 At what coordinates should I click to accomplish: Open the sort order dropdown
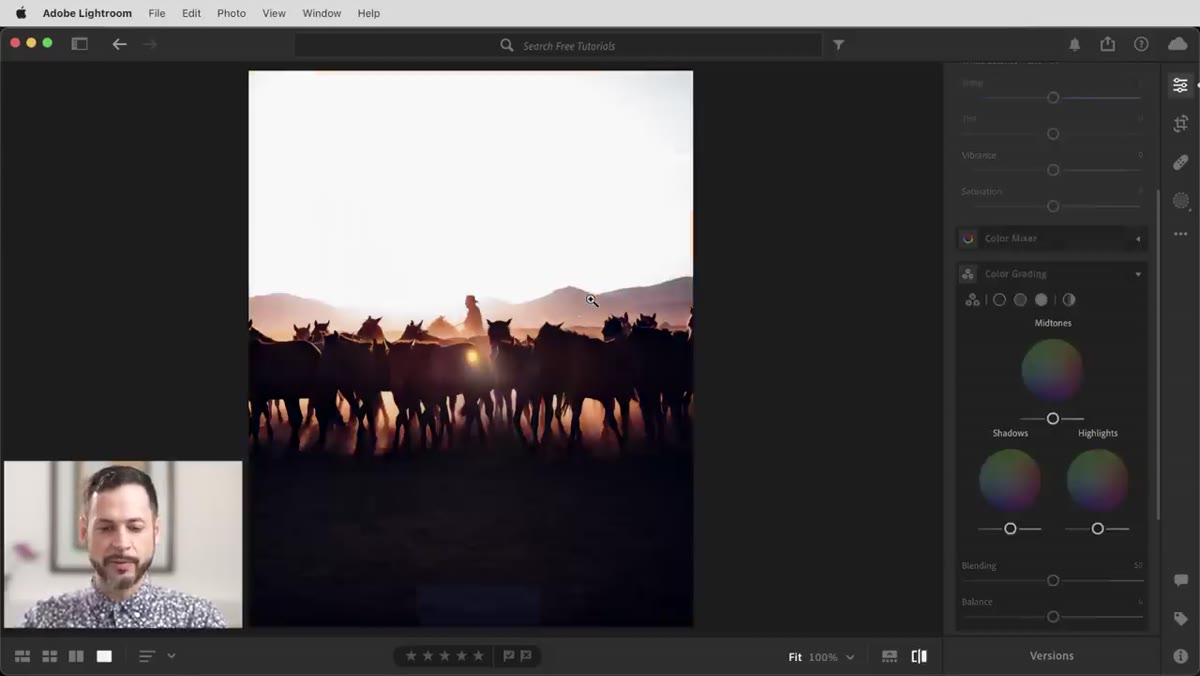(157, 656)
